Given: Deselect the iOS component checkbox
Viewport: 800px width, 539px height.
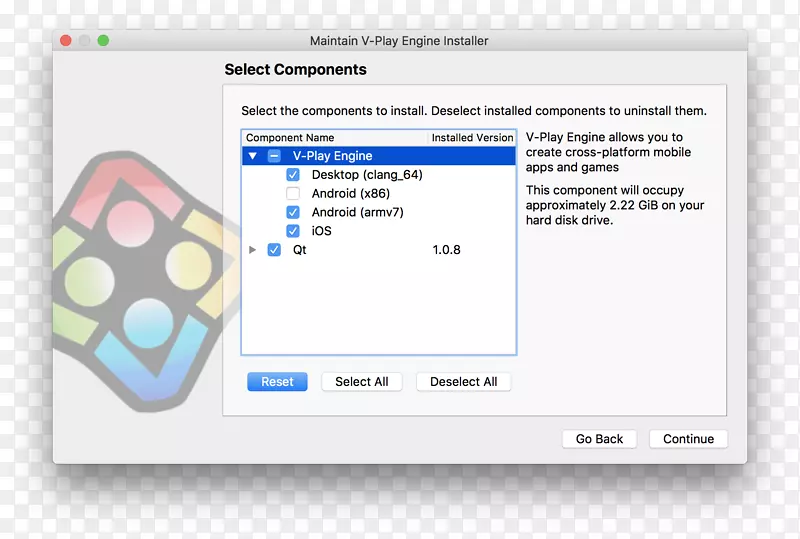Looking at the screenshot, I should [x=293, y=231].
